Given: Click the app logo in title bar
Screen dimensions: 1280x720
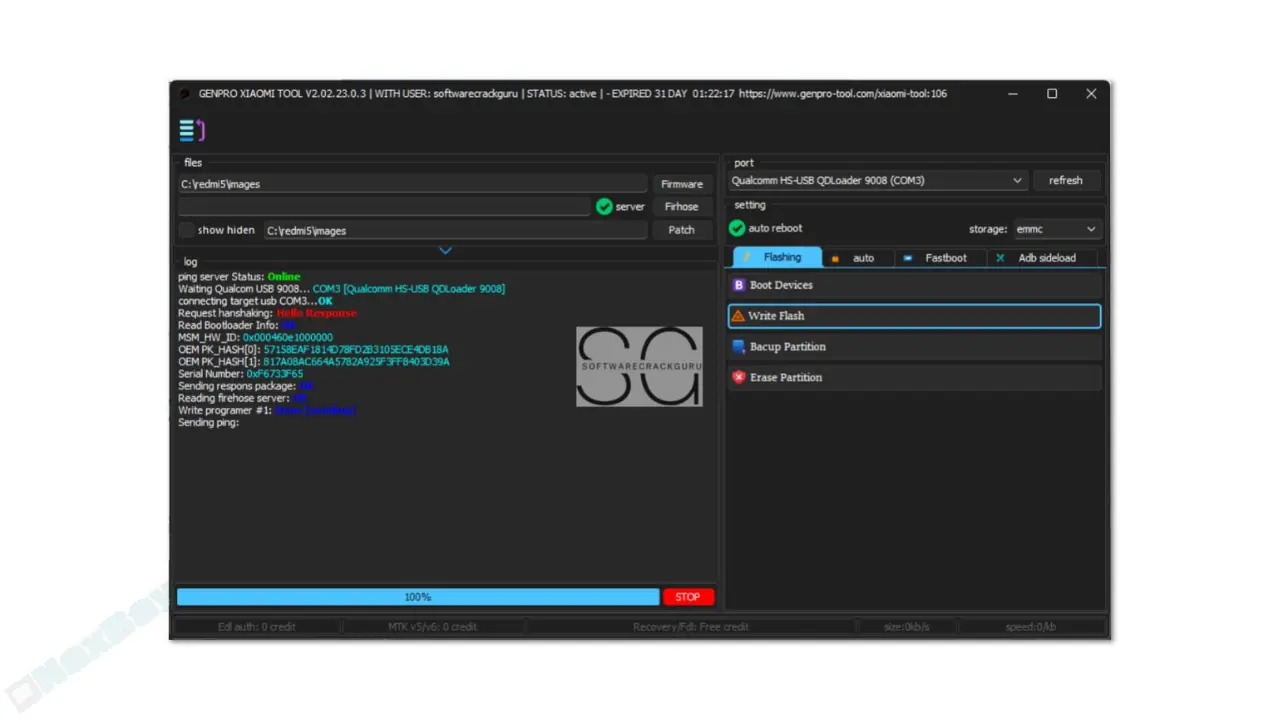Looking at the screenshot, I should point(185,94).
